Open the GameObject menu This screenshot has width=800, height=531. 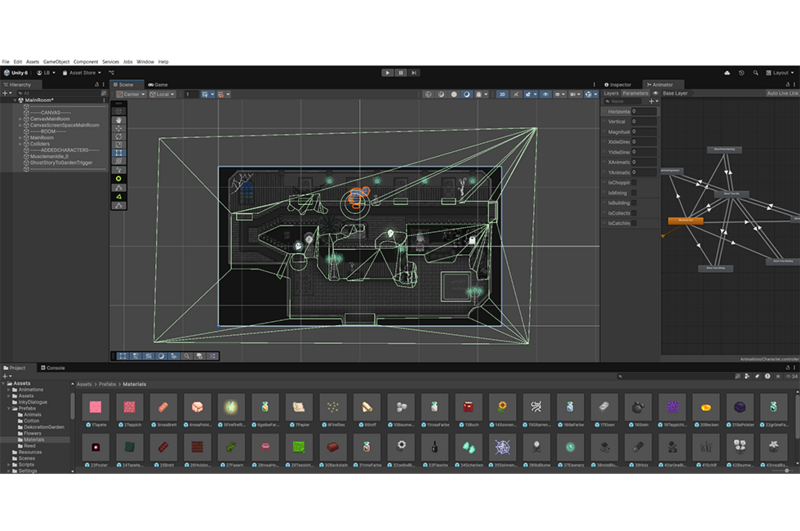pos(58,62)
